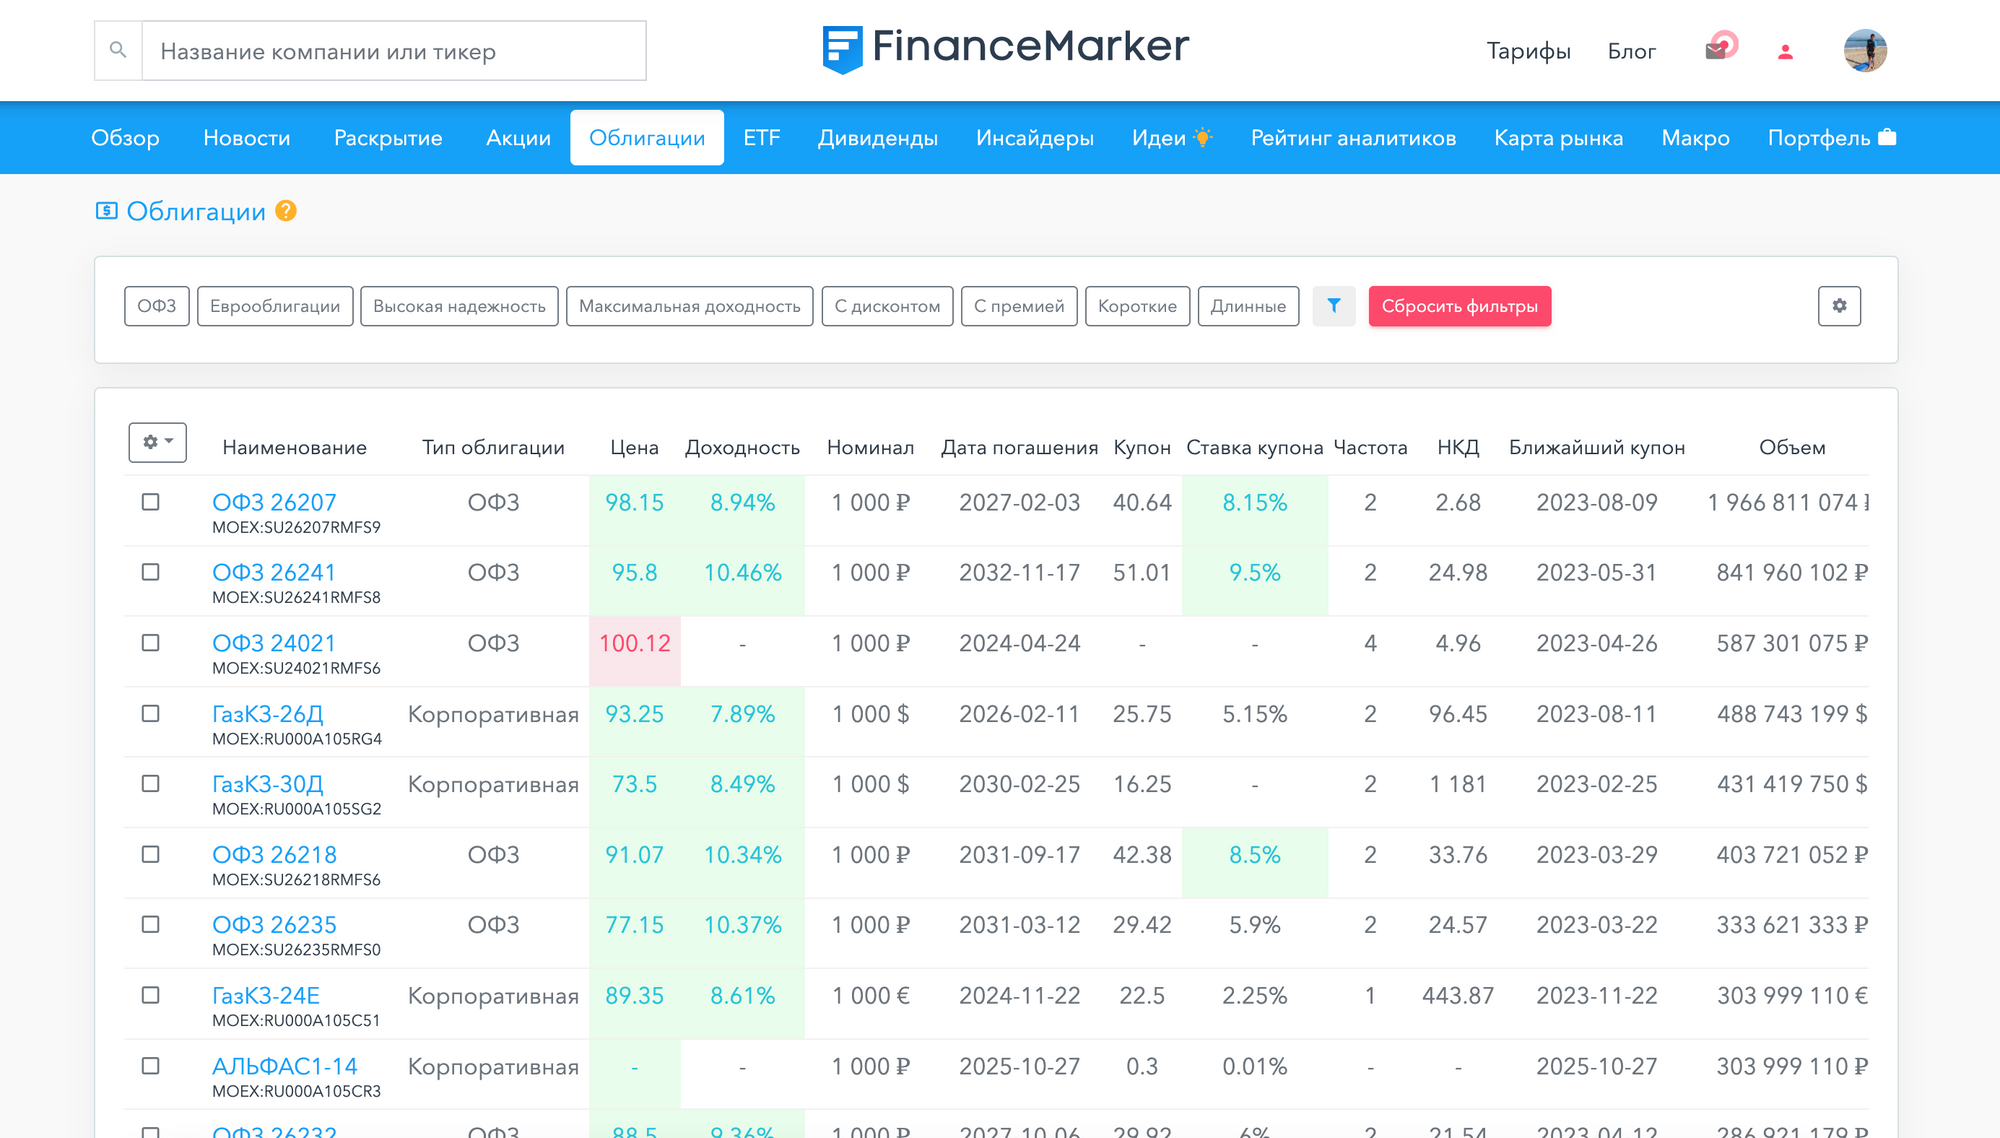Click the bond icon beside the Облигации heading
Image resolution: width=2000 pixels, height=1138 pixels.
(x=107, y=211)
